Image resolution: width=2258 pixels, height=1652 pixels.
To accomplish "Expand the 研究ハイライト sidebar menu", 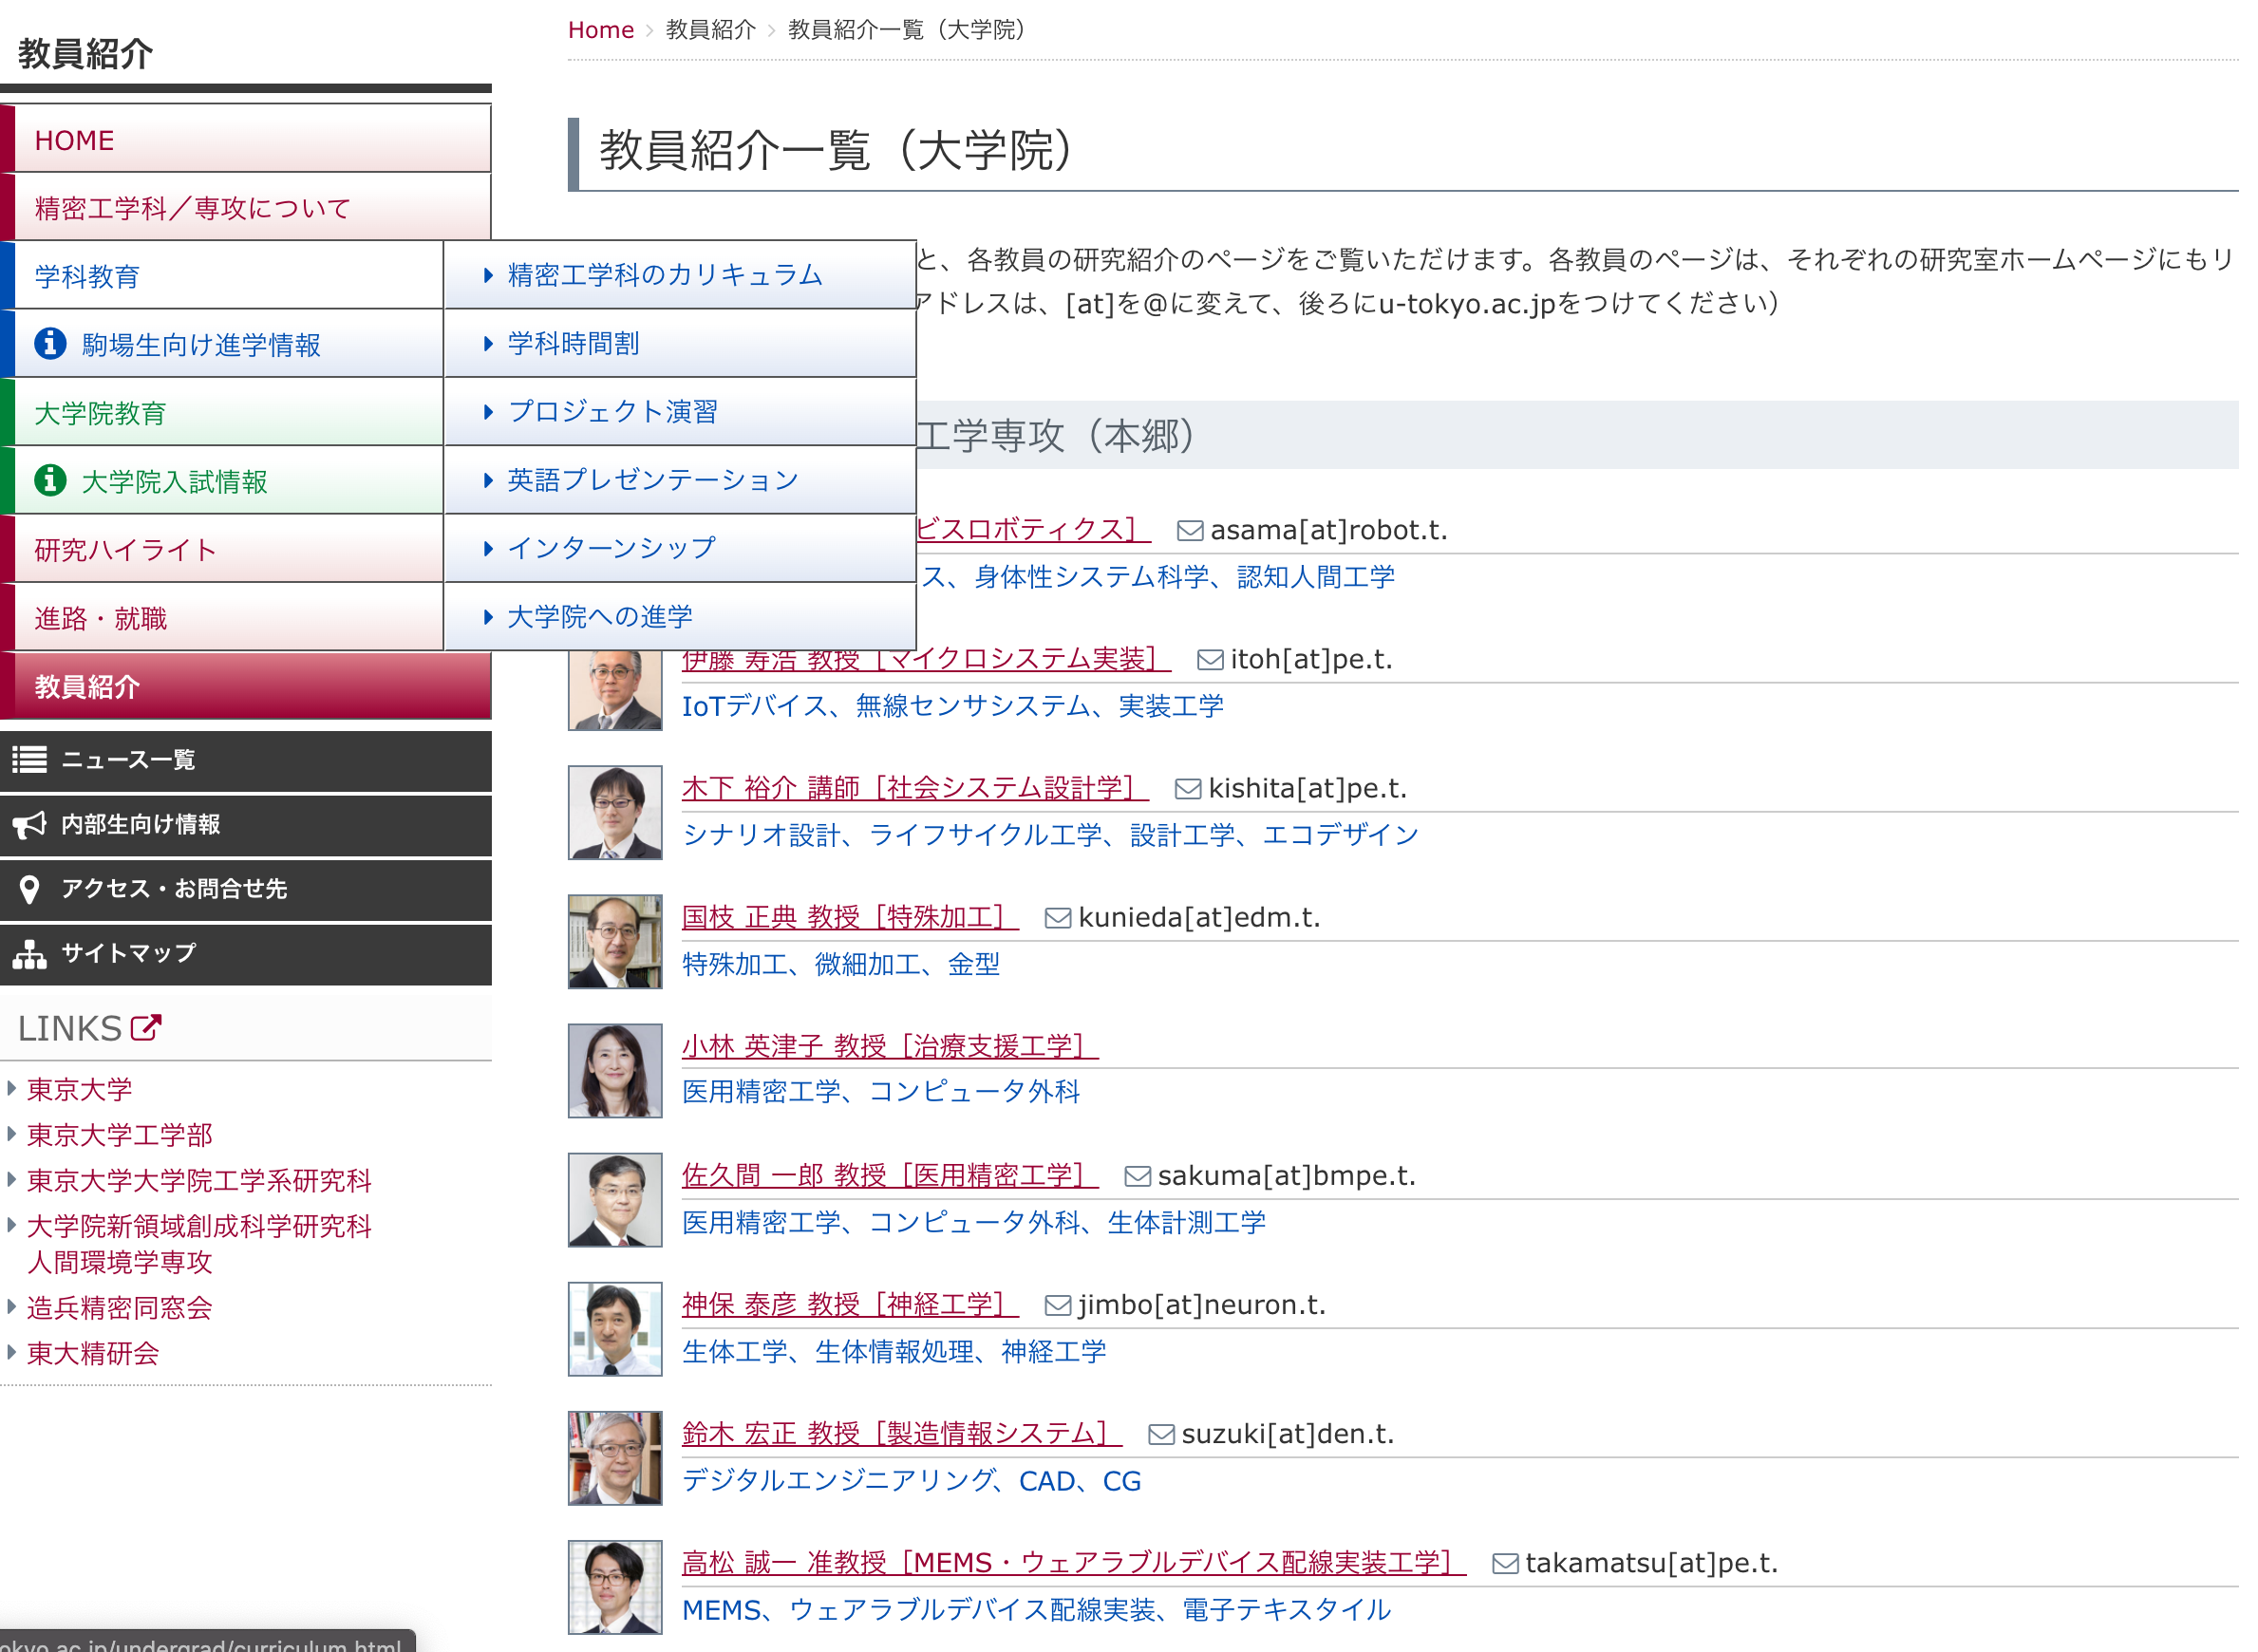I will tap(125, 550).
